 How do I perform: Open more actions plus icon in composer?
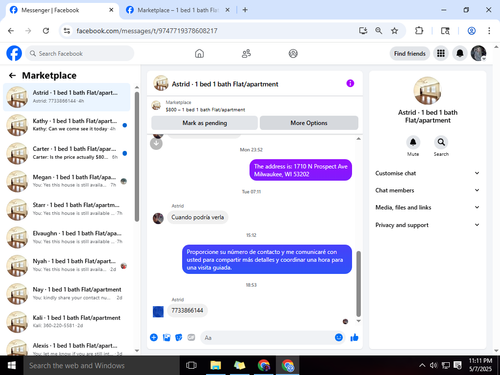(154, 338)
